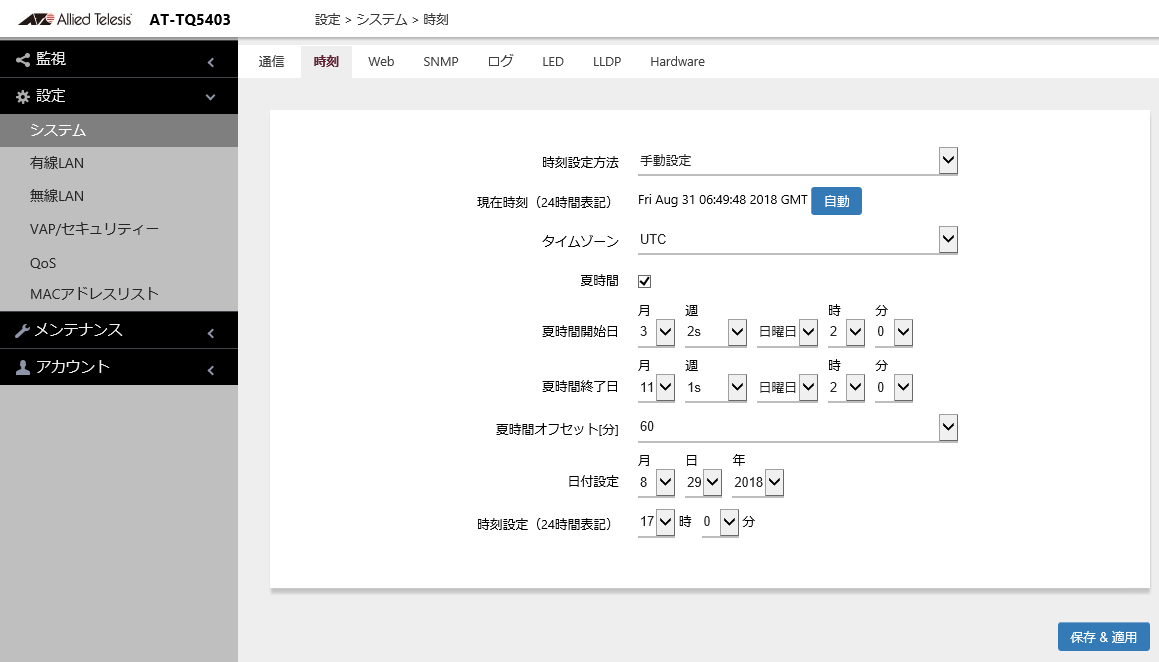
Task: Open the 夏時間オフセット dropdown
Action: coord(948,427)
